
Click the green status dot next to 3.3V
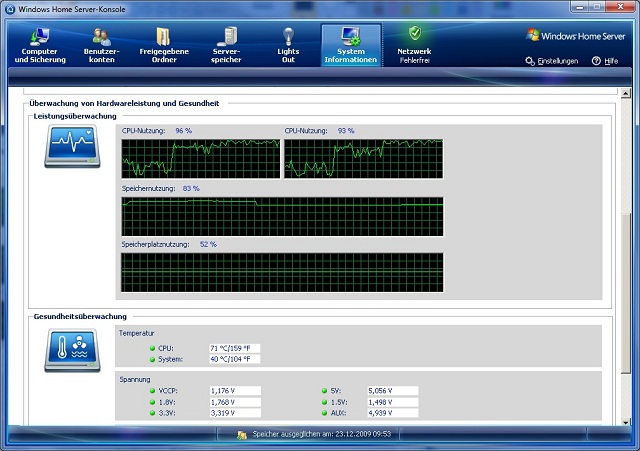(152, 413)
